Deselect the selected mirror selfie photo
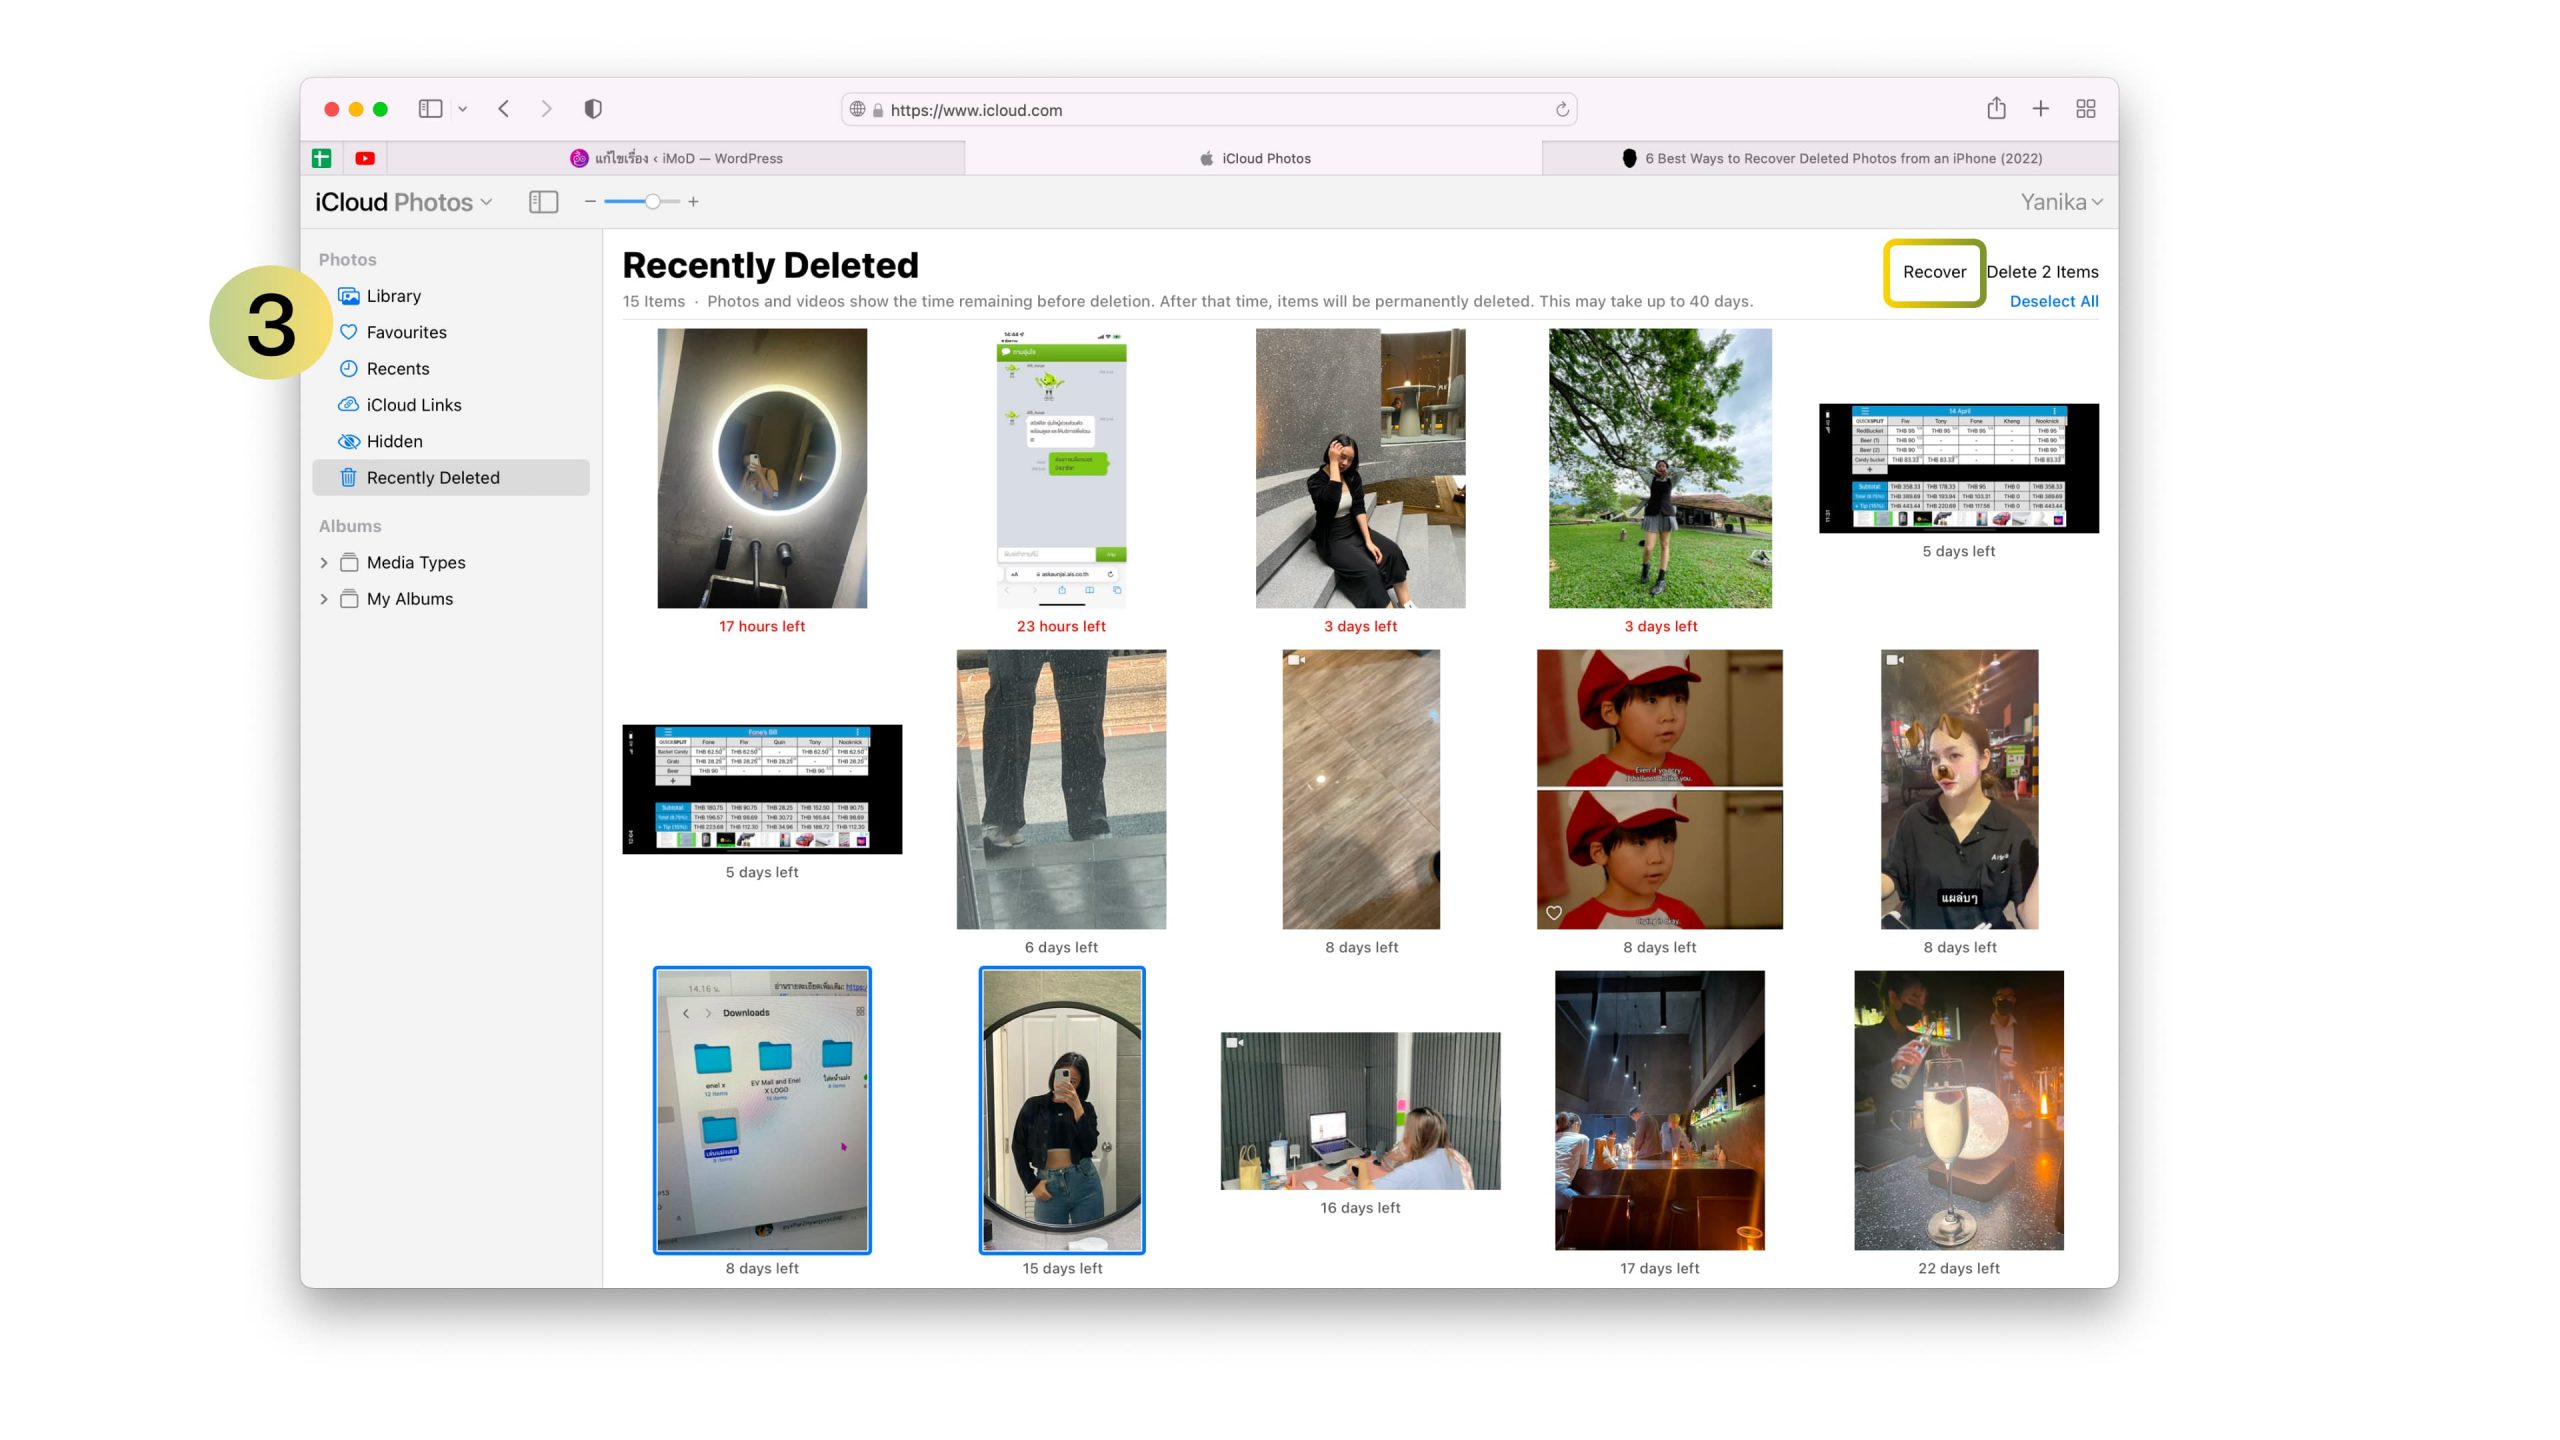The image size is (2560, 1440). 1061,1110
